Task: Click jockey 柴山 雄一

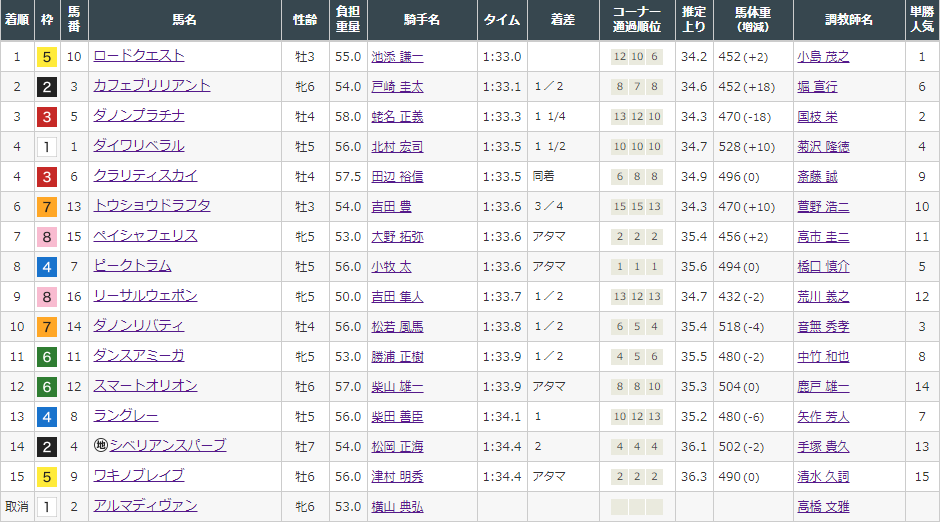Action: tap(397, 387)
